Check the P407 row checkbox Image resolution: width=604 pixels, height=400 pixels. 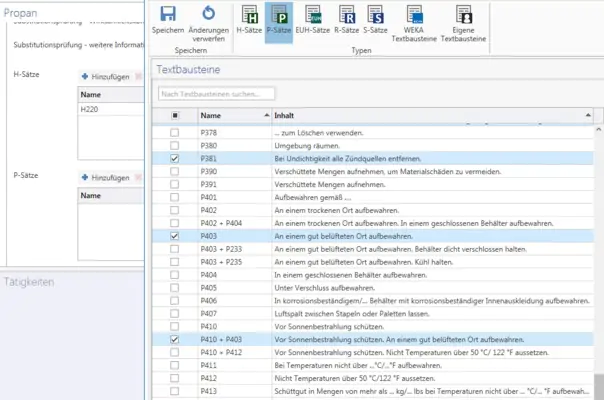point(174,314)
